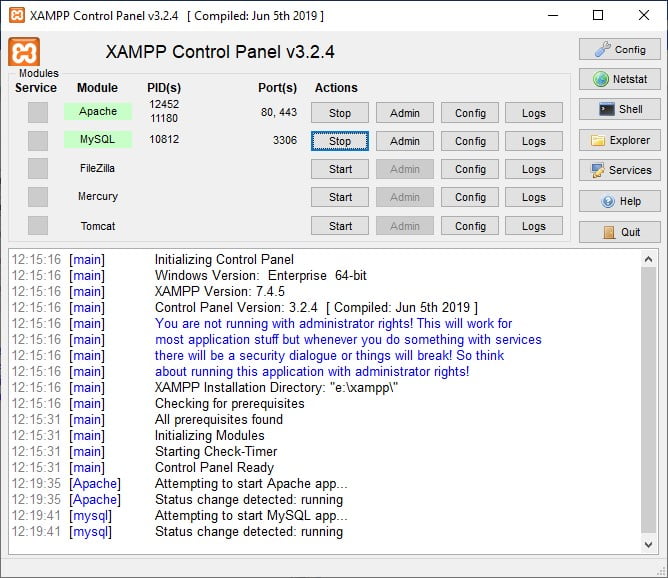Click log line 'XAMPP Installation Directory'
Viewport: 668px width, 578px height.
pos(276,388)
